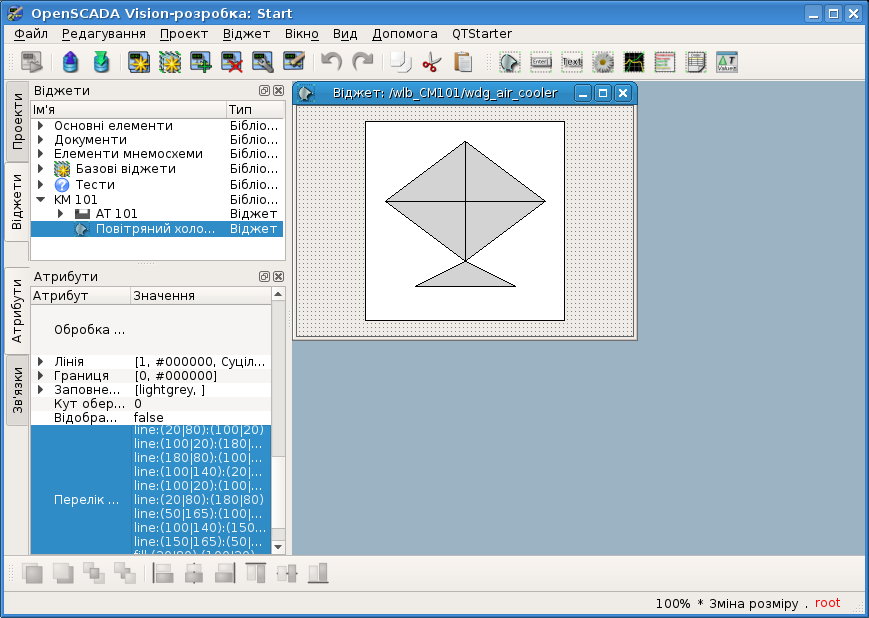Click the Paste clipboard icon
This screenshot has width=869, height=618.
(462, 63)
